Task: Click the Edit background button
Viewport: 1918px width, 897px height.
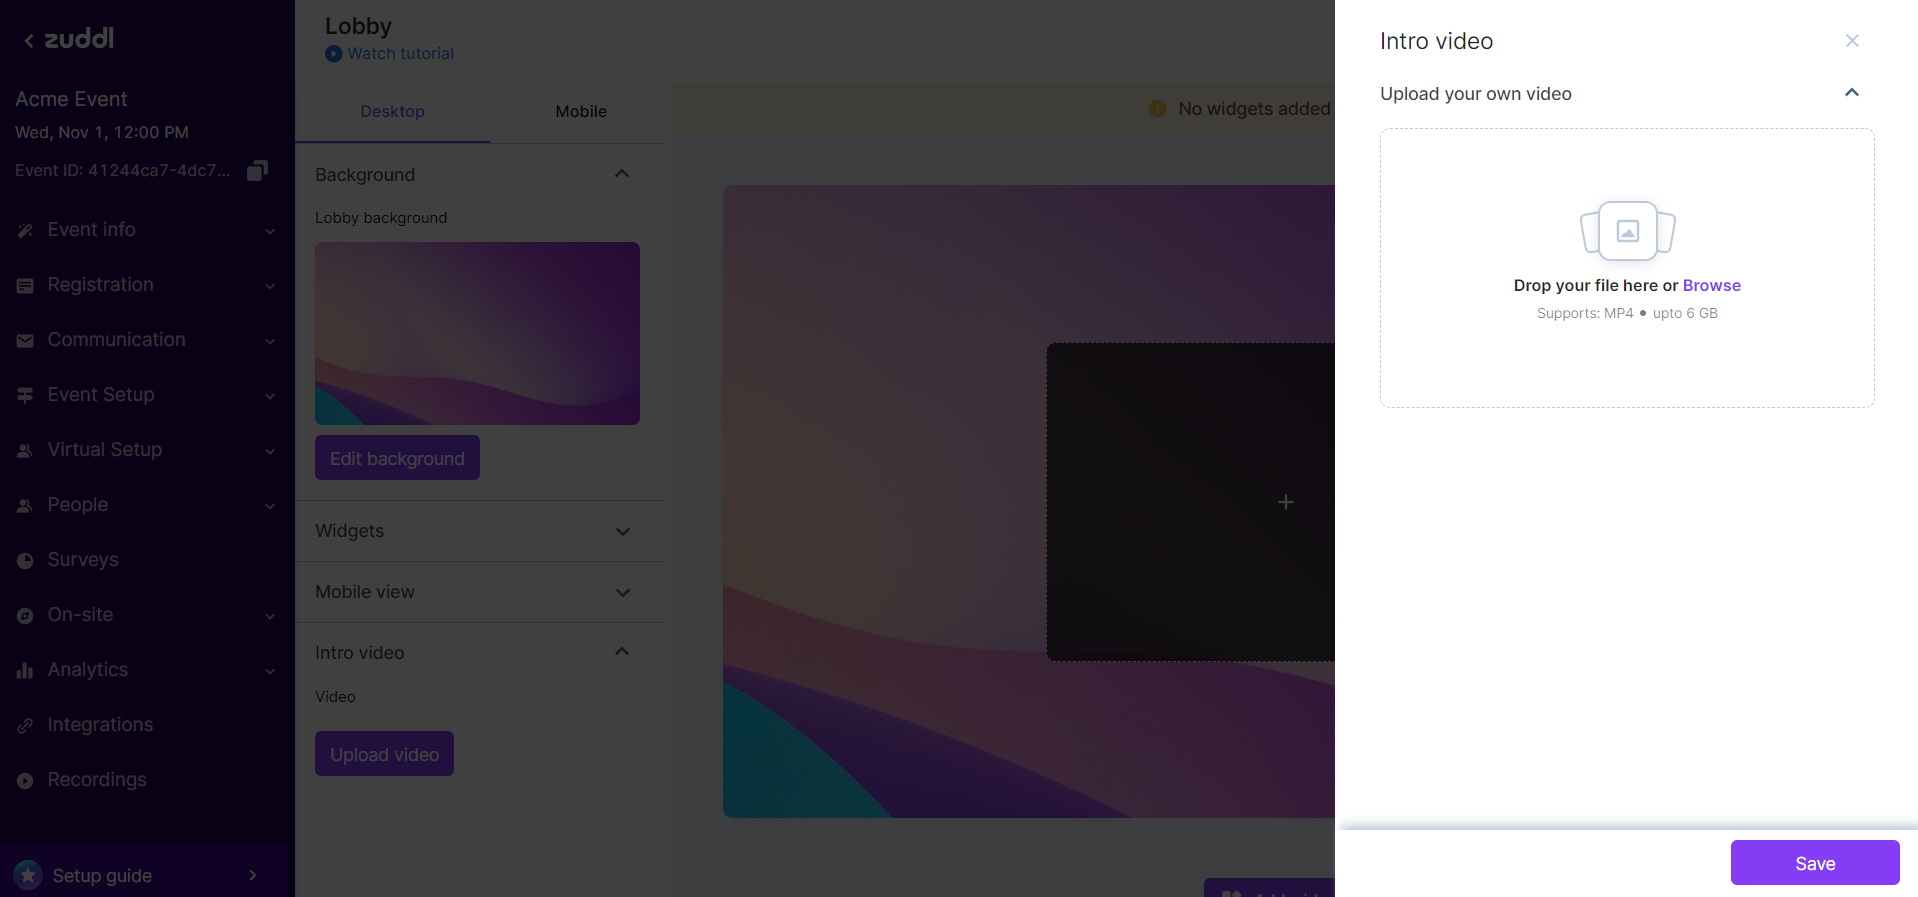Action: pyautogui.click(x=397, y=458)
